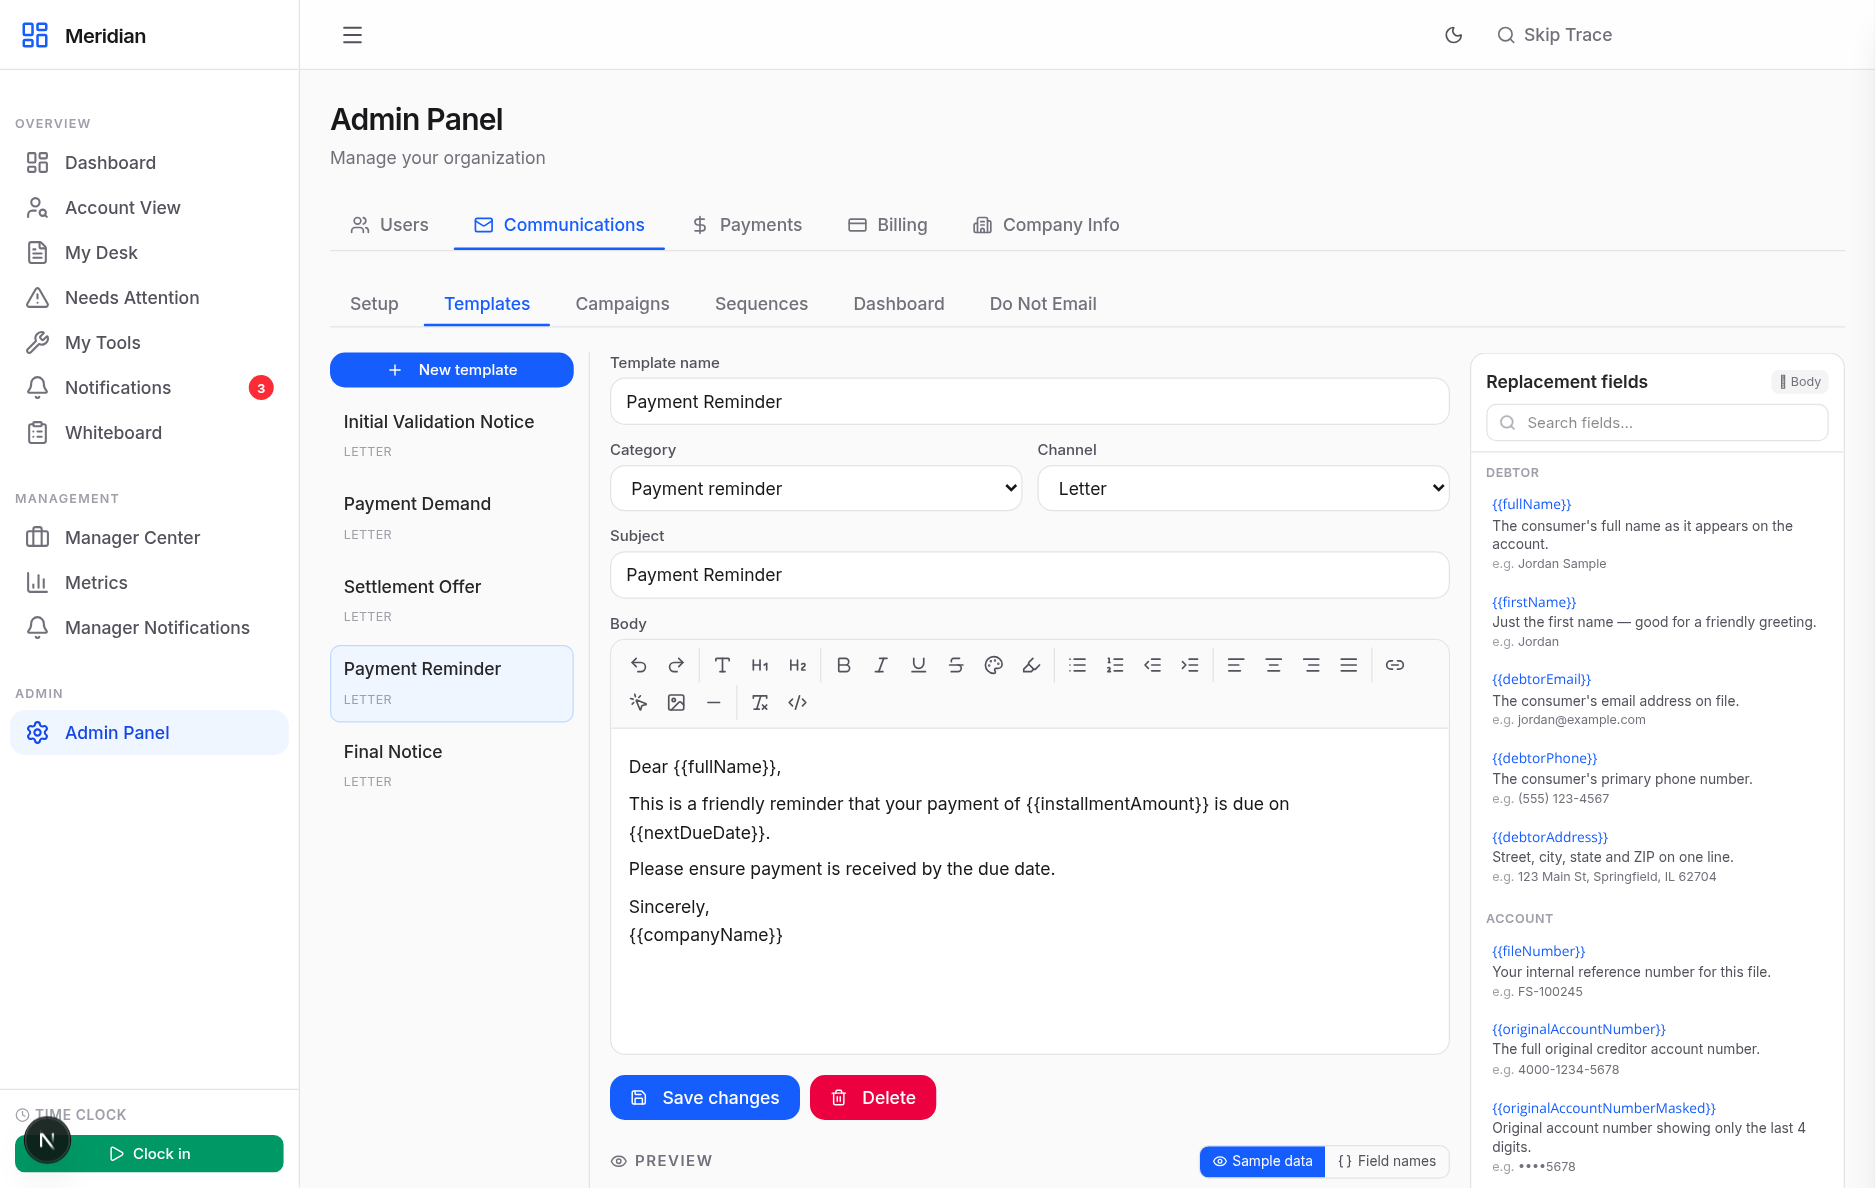Go to Dashboard in the sidebar

click(149, 163)
